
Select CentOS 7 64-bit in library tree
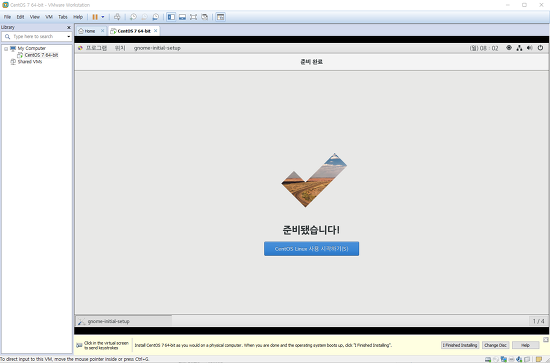[x=41, y=55]
